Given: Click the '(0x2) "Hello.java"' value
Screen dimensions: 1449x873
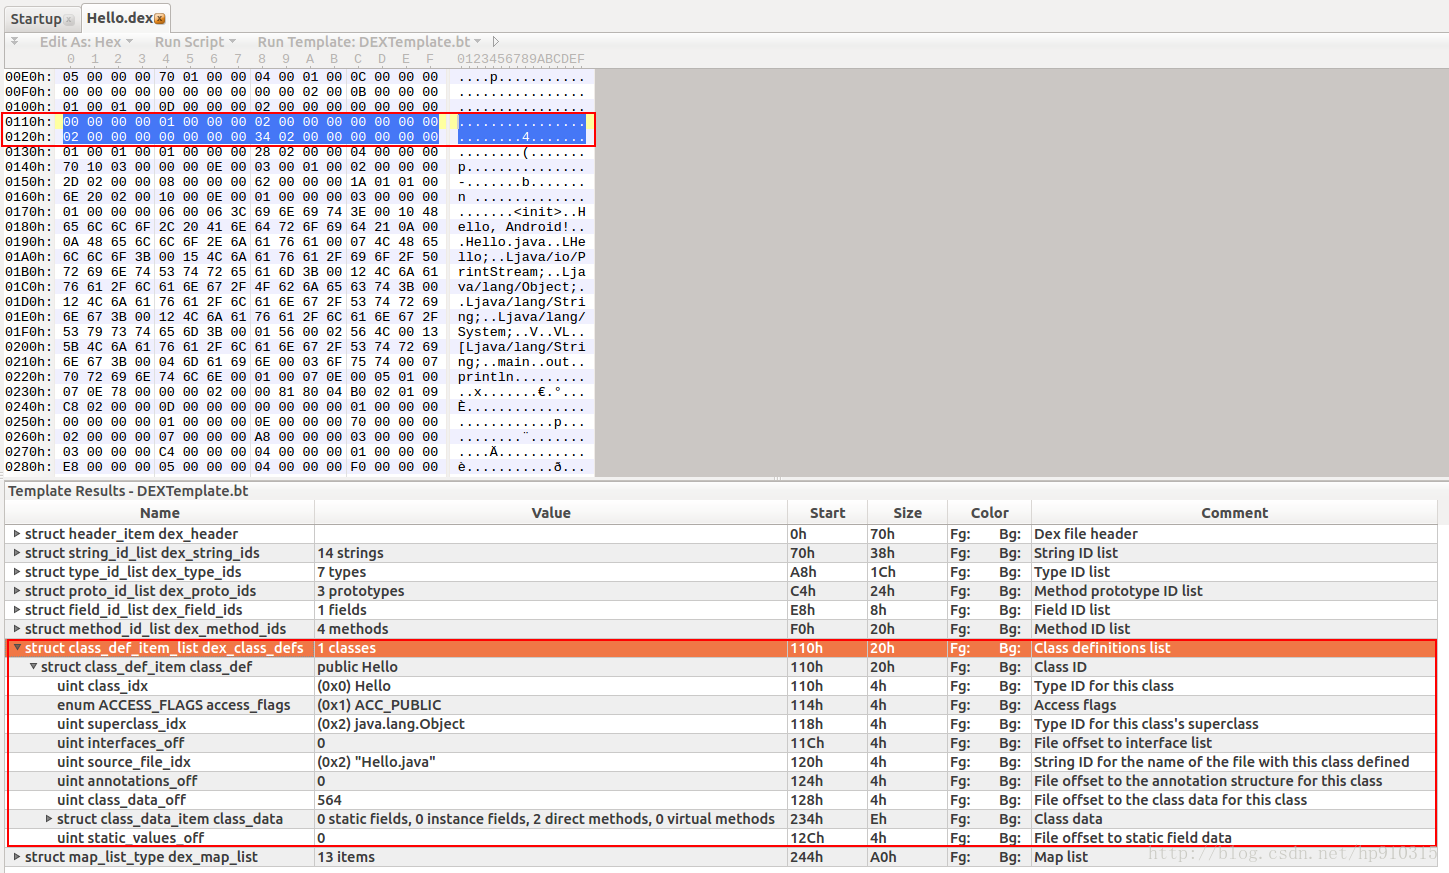Looking at the screenshot, I should point(376,762).
